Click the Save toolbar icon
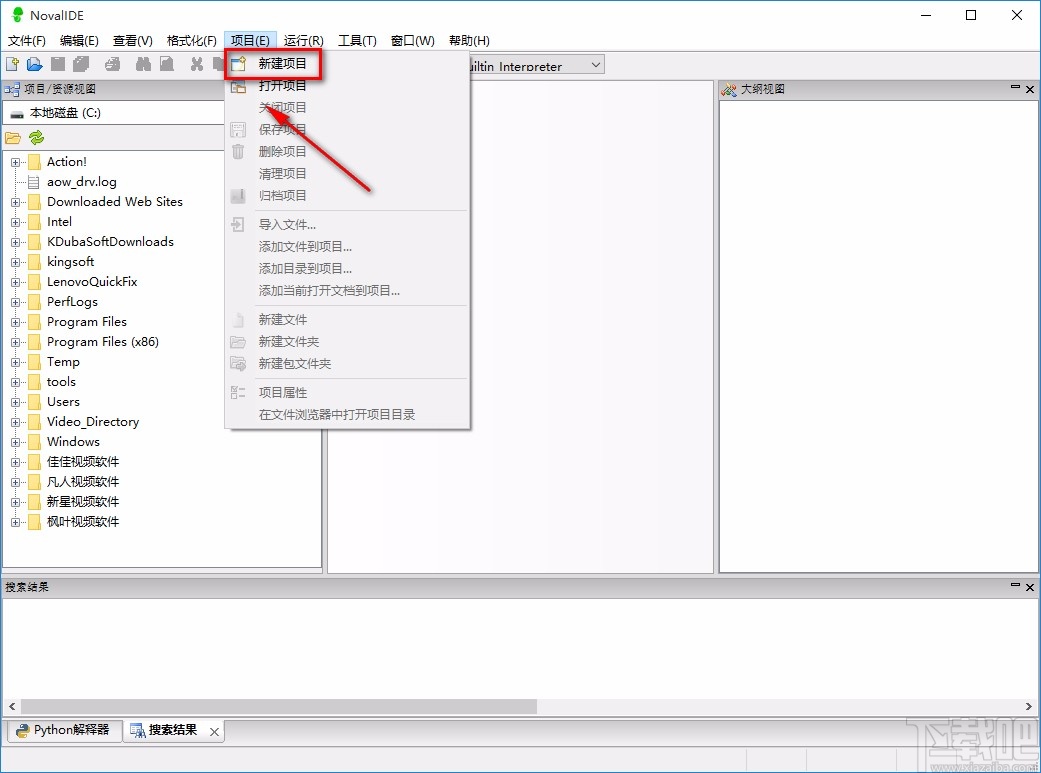 tap(57, 63)
